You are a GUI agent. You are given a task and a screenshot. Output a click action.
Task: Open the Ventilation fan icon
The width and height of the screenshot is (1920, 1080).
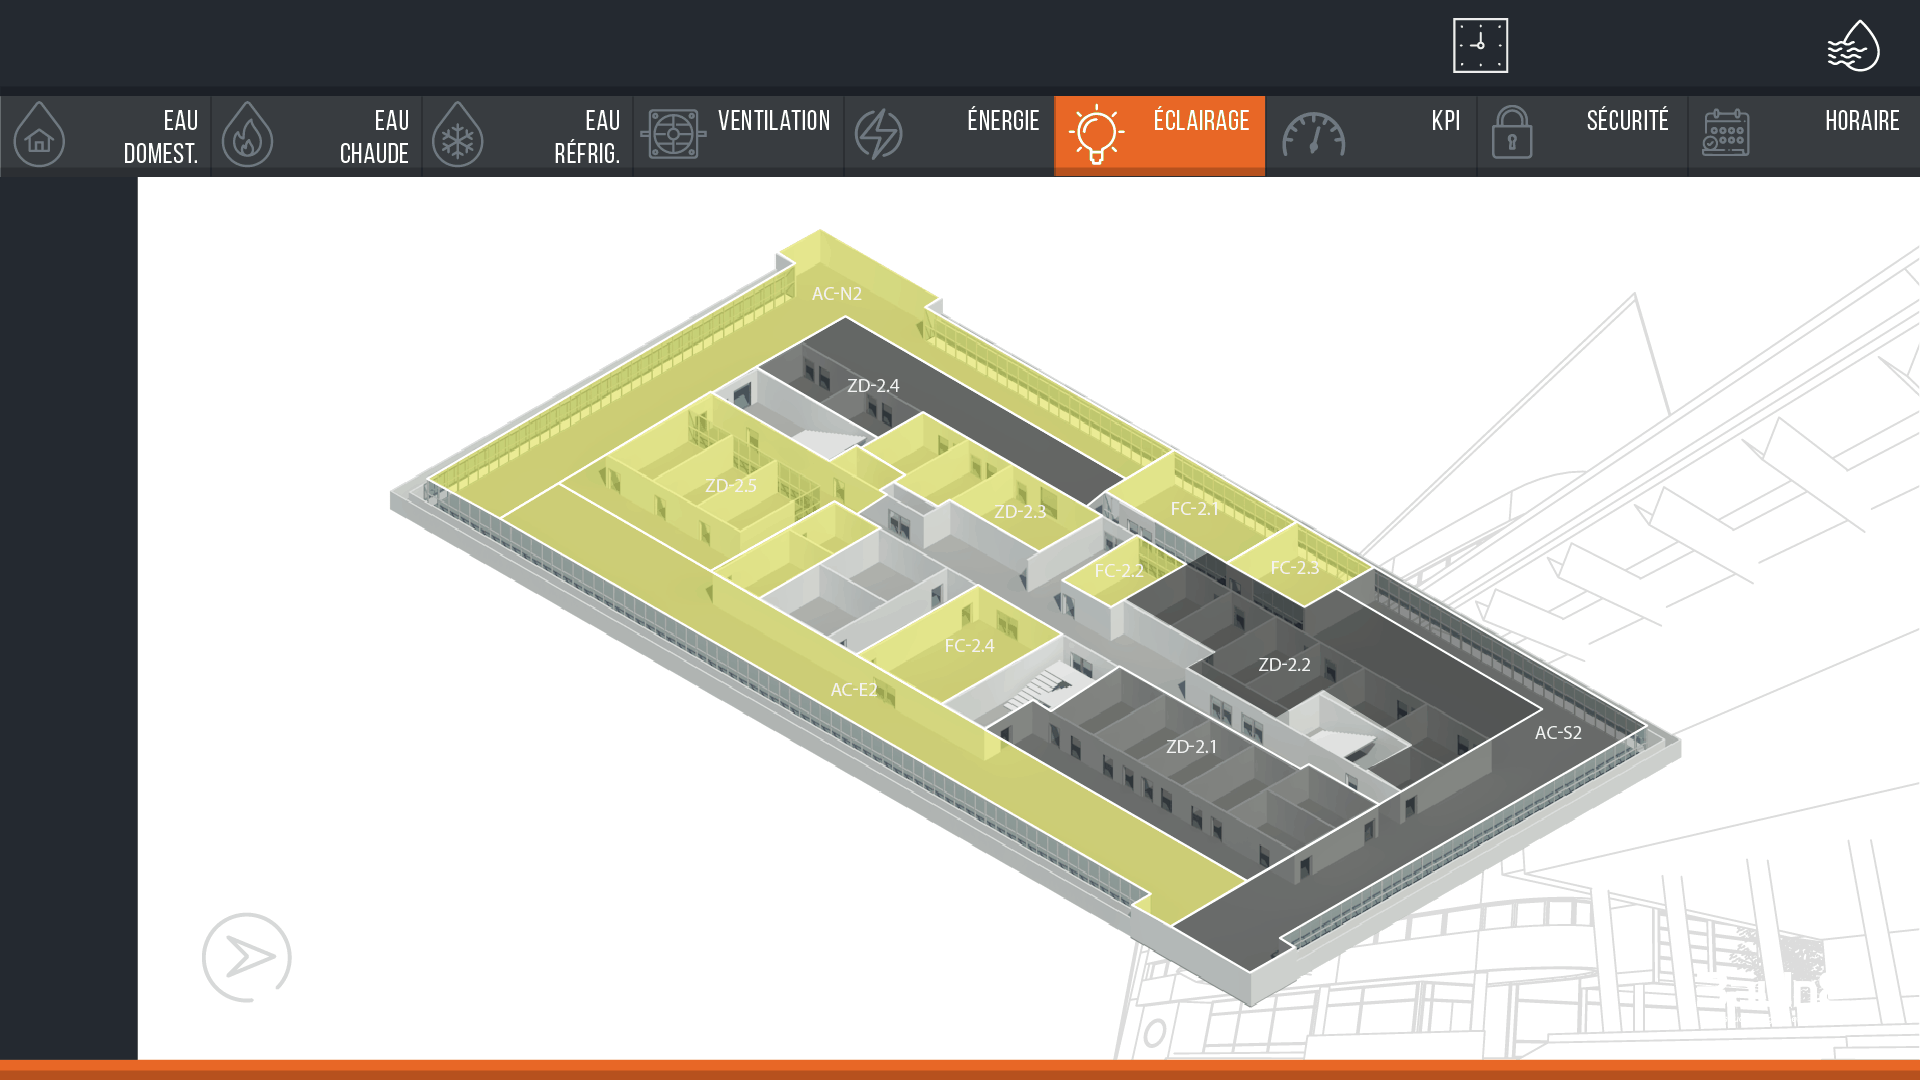[x=673, y=134]
